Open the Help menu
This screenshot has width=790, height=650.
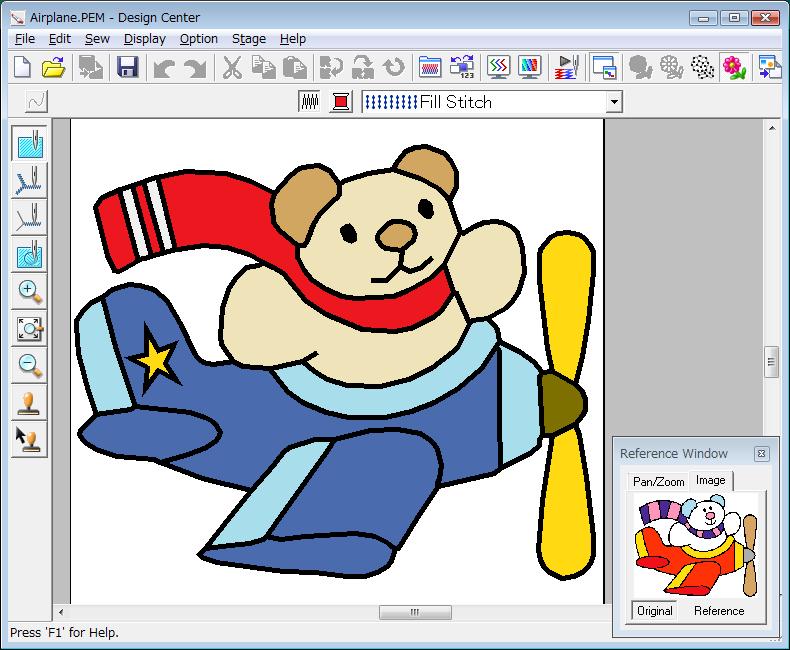pos(293,39)
